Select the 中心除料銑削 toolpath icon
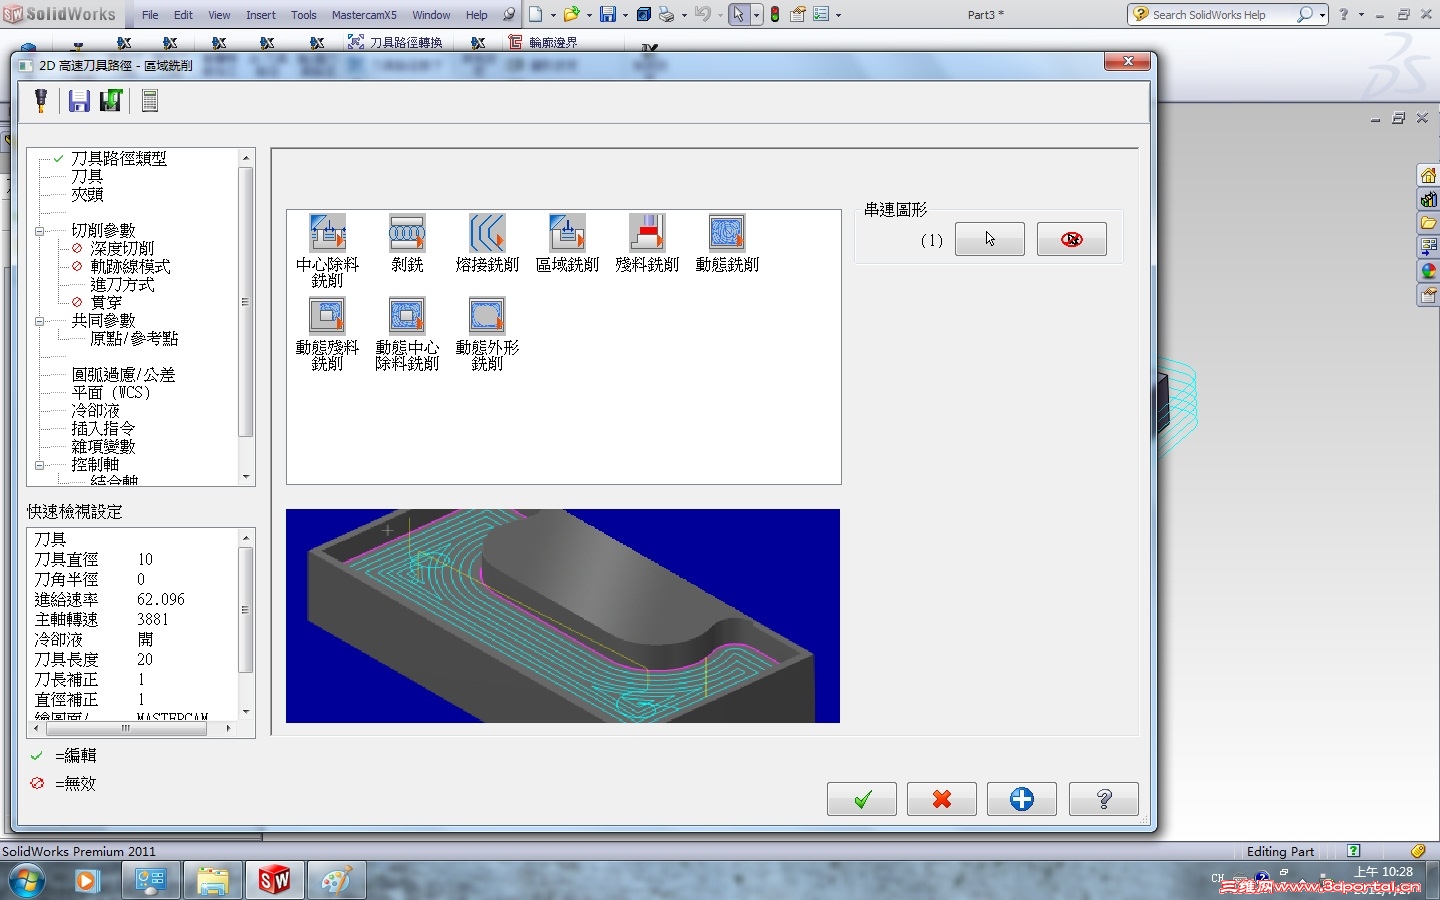Screen dimensions: 1440x900 [x=327, y=233]
